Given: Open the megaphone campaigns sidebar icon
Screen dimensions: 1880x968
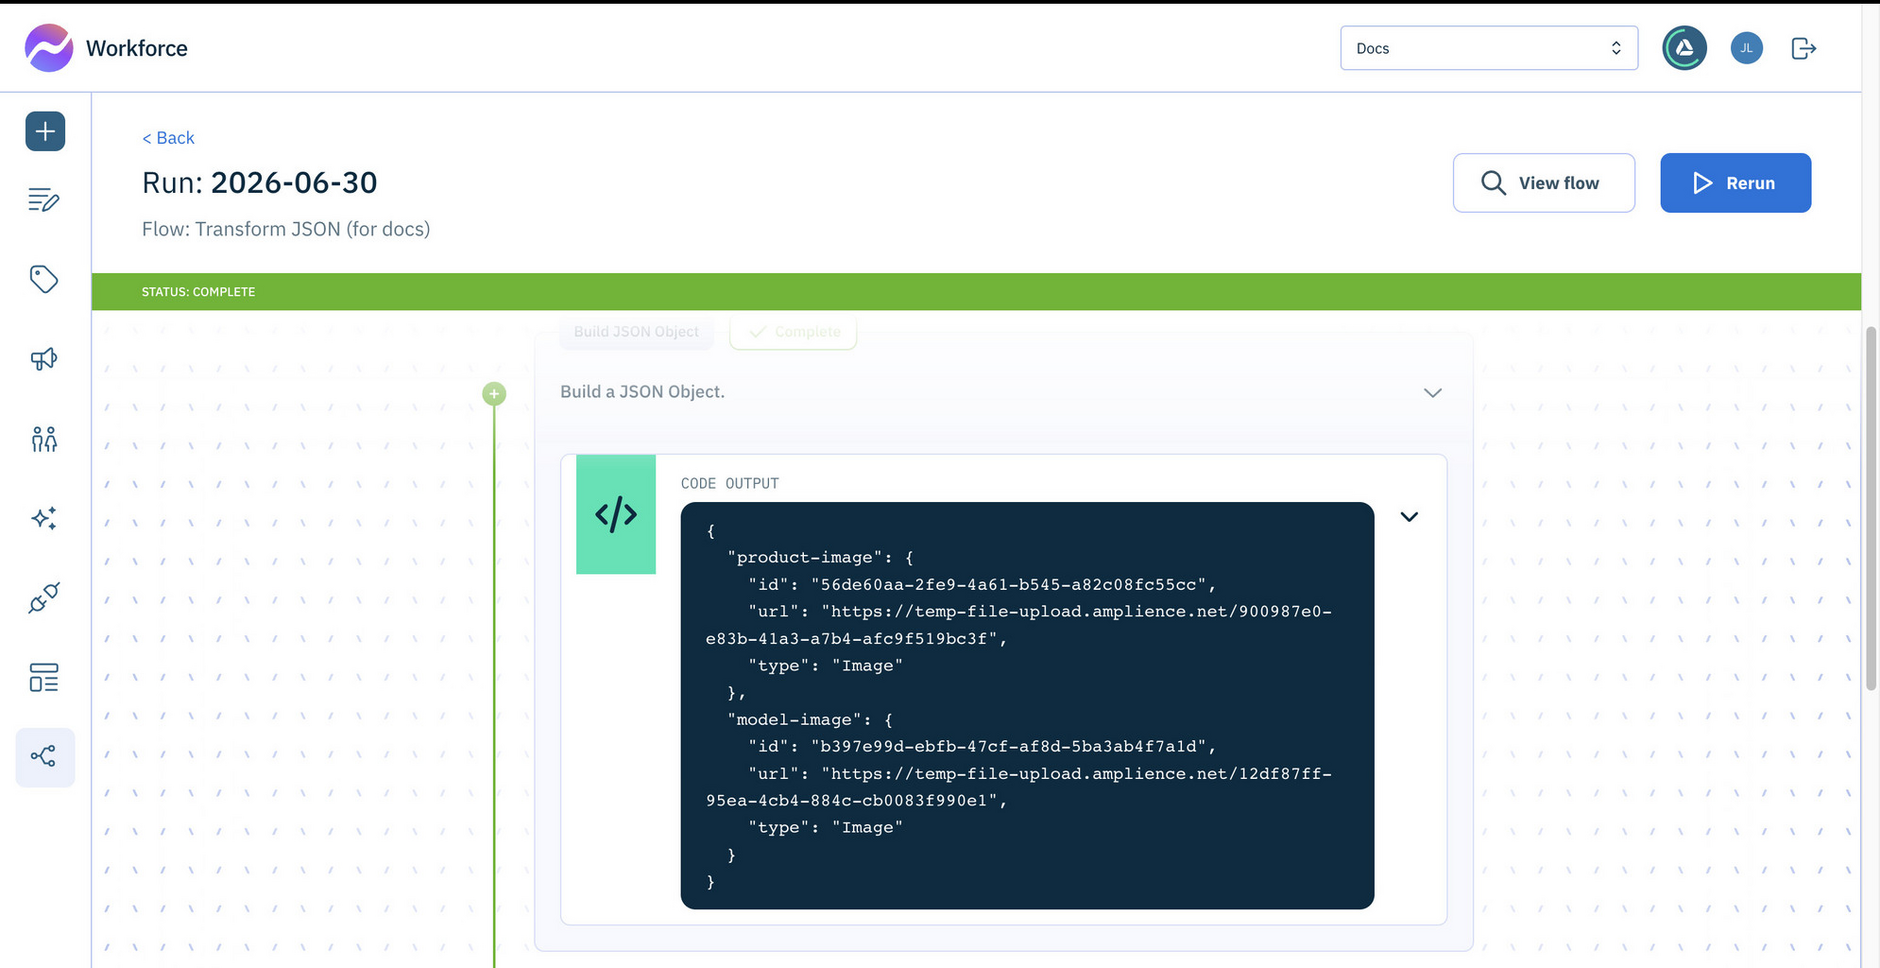Looking at the screenshot, I should (44, 359).
